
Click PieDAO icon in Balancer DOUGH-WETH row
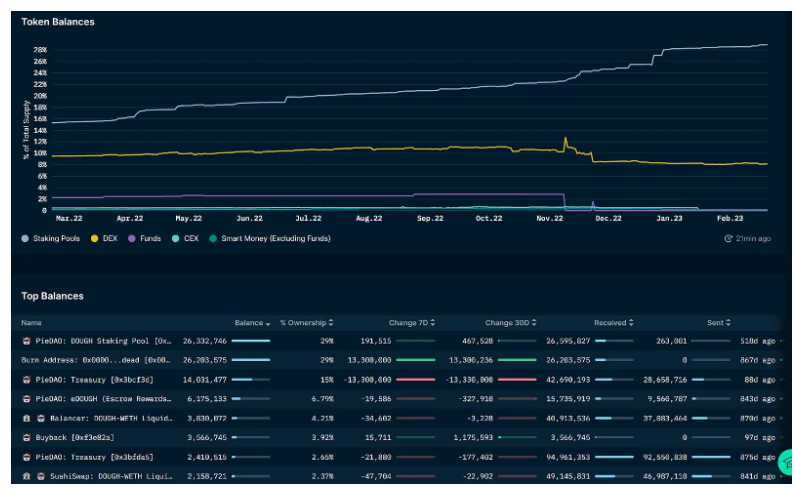click(x=41, y=418)
